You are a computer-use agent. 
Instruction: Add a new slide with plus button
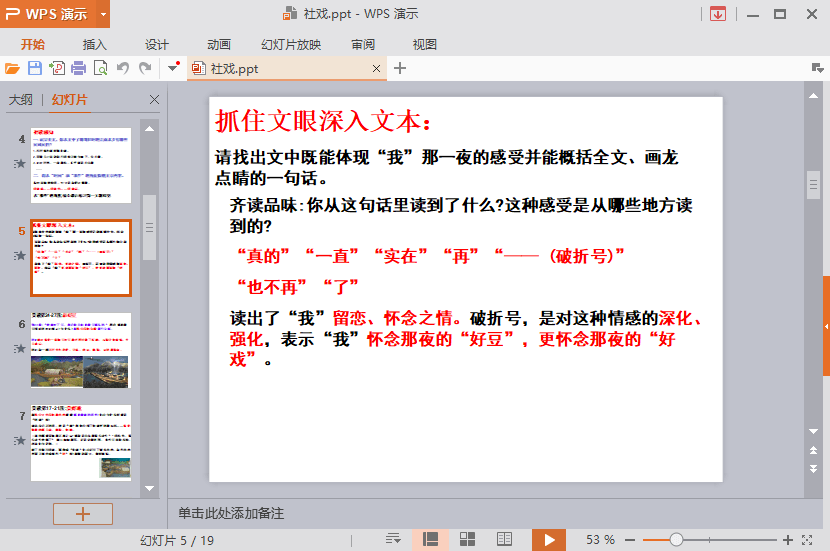click(x=83, y=514)
